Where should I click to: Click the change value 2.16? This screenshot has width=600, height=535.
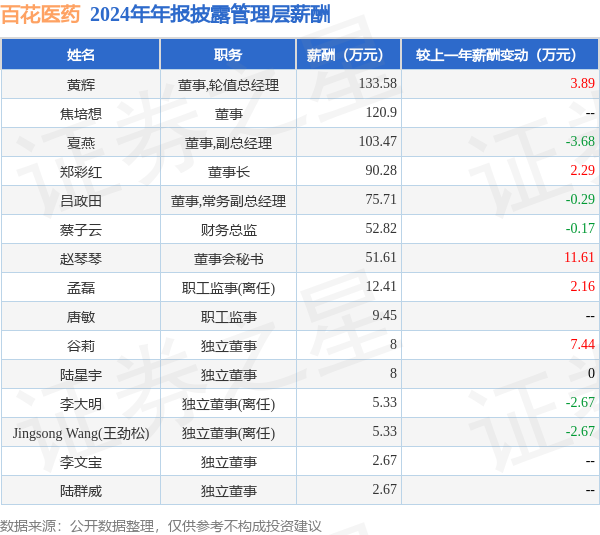(582, 287)
